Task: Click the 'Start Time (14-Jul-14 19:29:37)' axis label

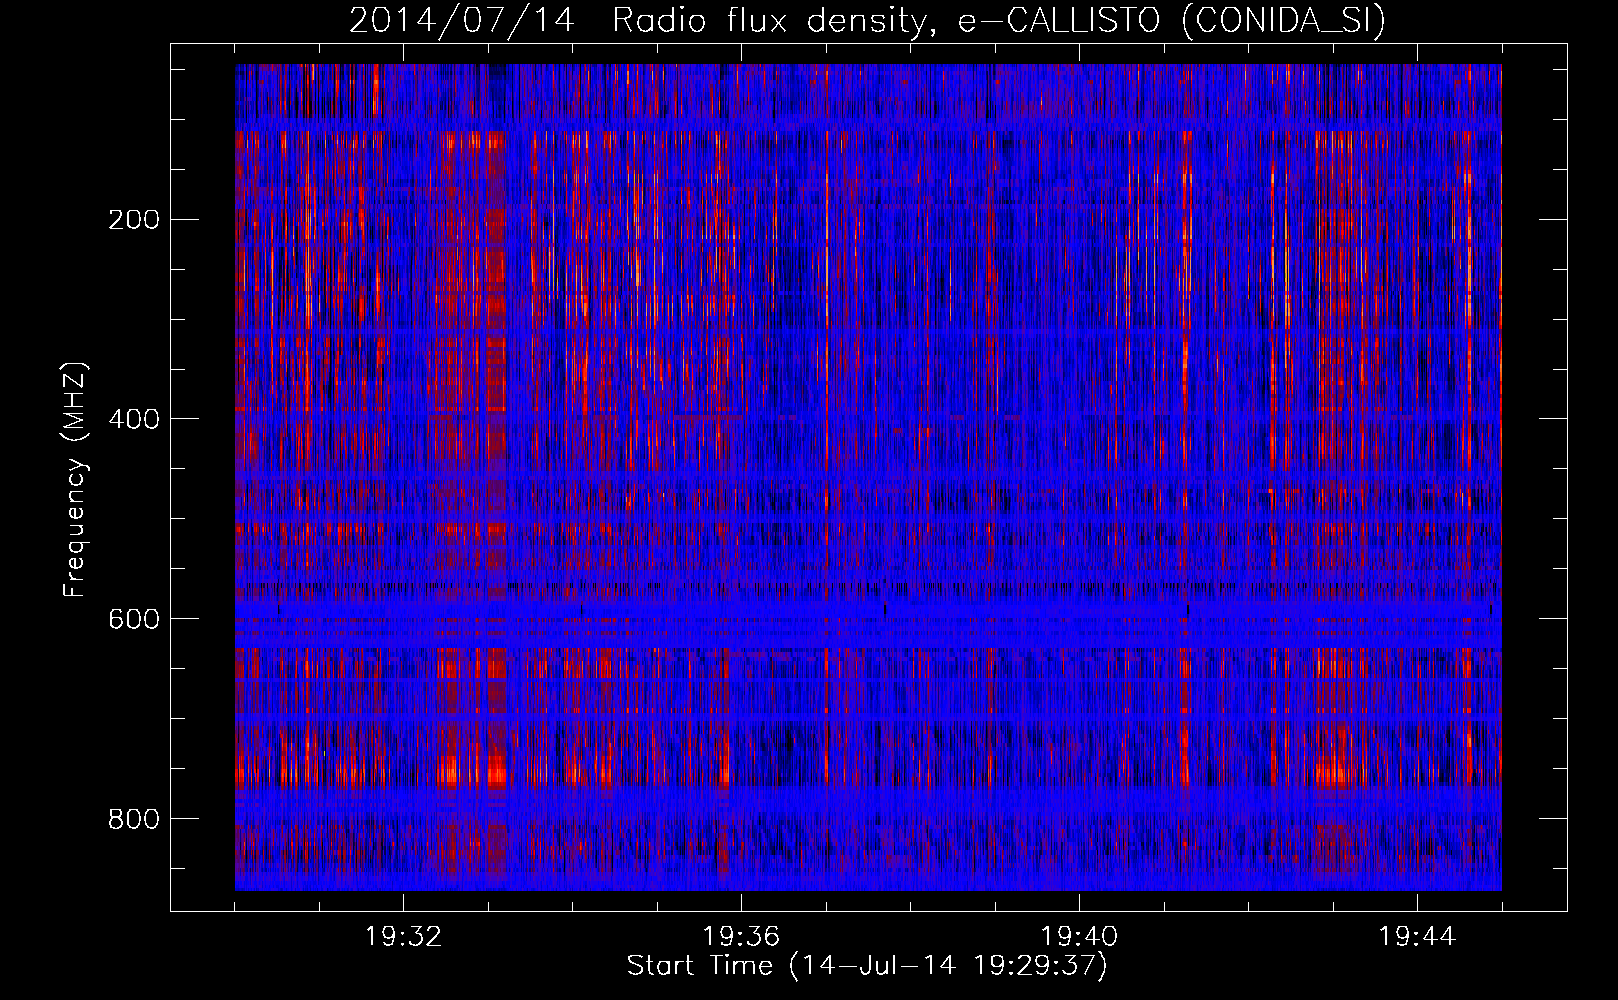Action: [x=867, y=966]
